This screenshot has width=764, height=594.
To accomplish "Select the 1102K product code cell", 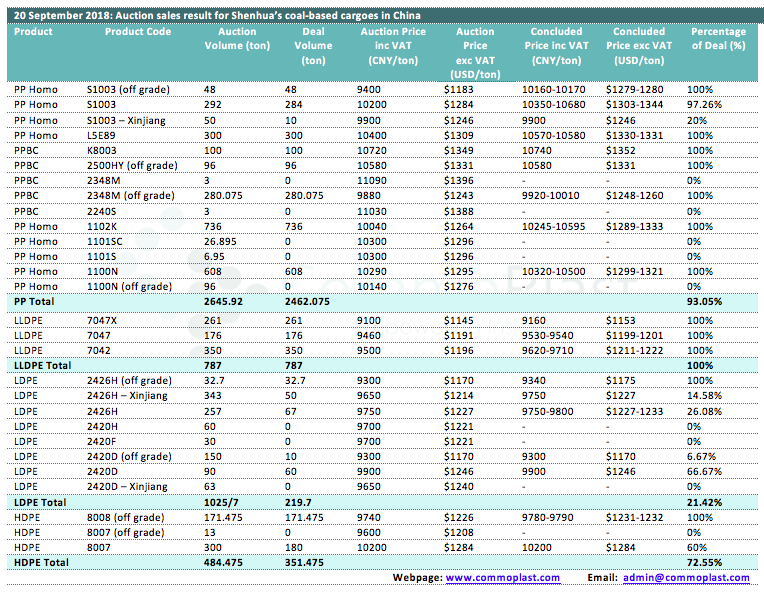I will (x=101, y=226).
